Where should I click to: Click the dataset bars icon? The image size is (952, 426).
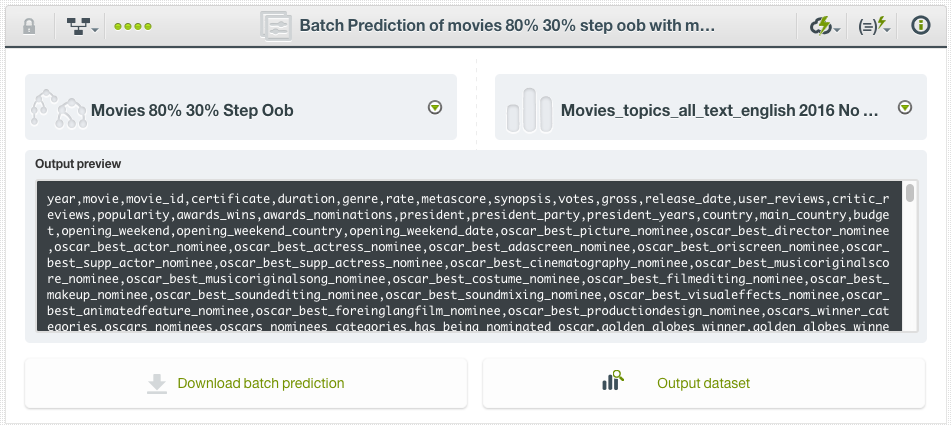528,110
